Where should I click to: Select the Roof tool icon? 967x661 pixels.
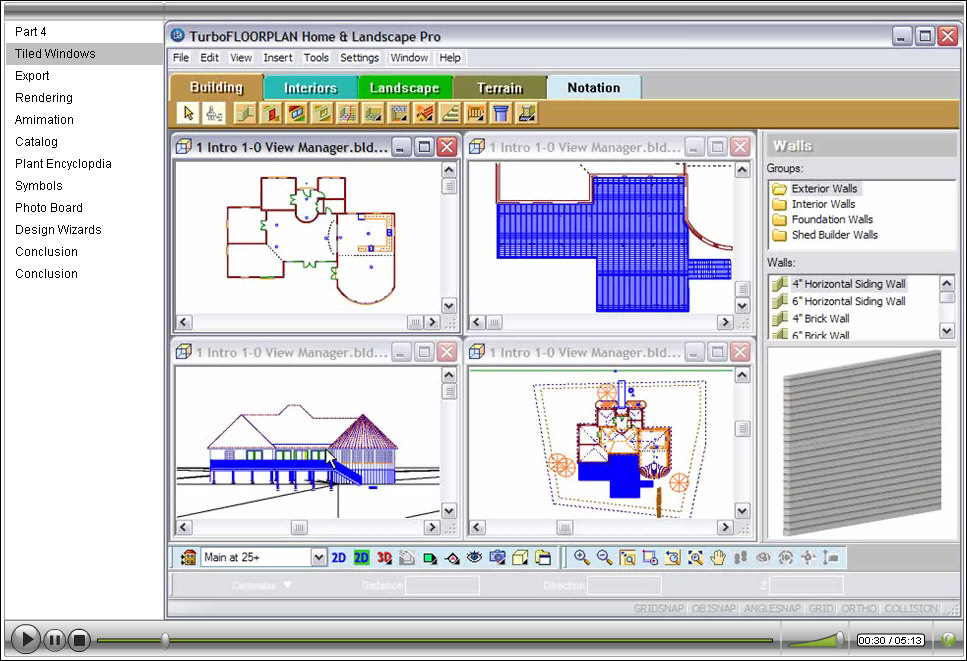pyautogui.click(x=425, y=113)
